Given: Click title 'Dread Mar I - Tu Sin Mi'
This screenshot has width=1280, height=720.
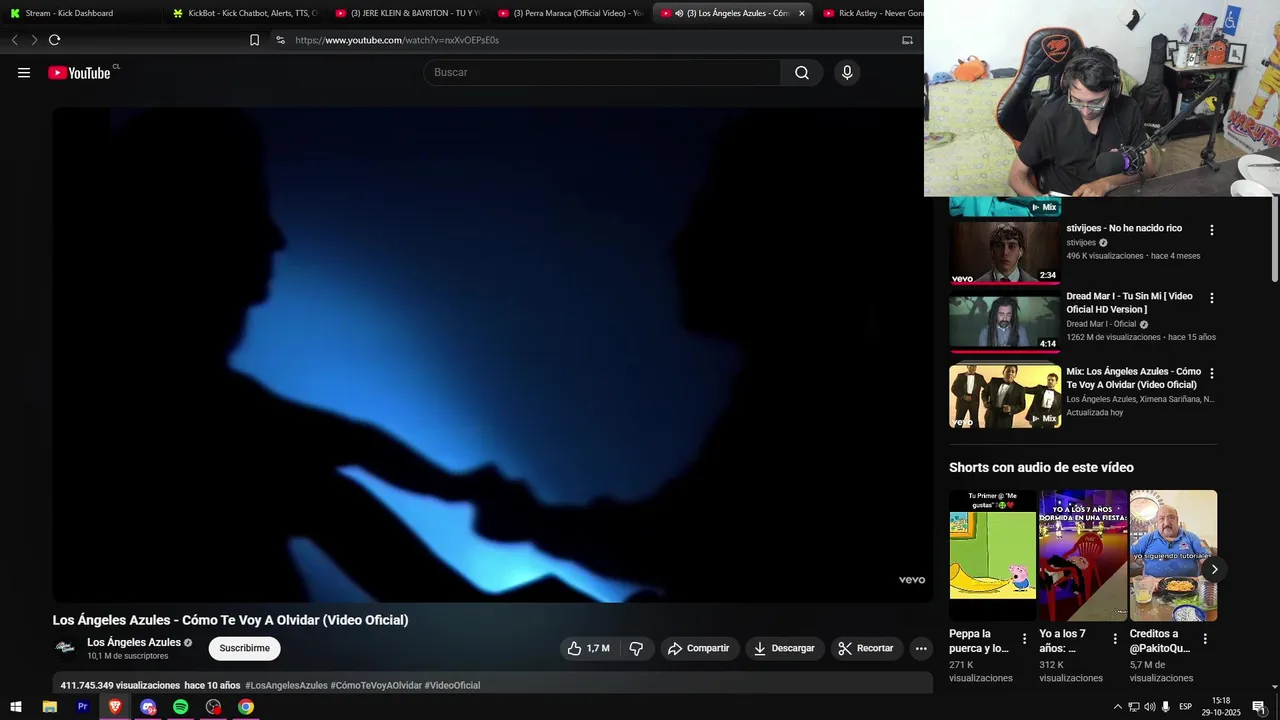Looking at the screenshot, I should click(x=1130, y=303).
